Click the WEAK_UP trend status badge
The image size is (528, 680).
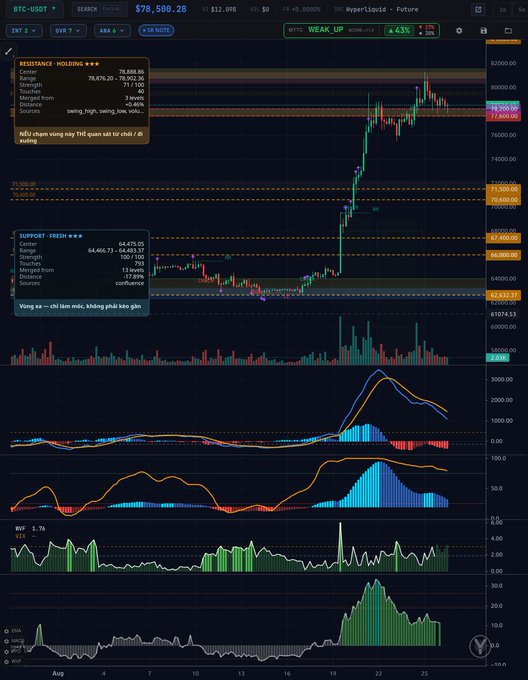tap(326, 30)
